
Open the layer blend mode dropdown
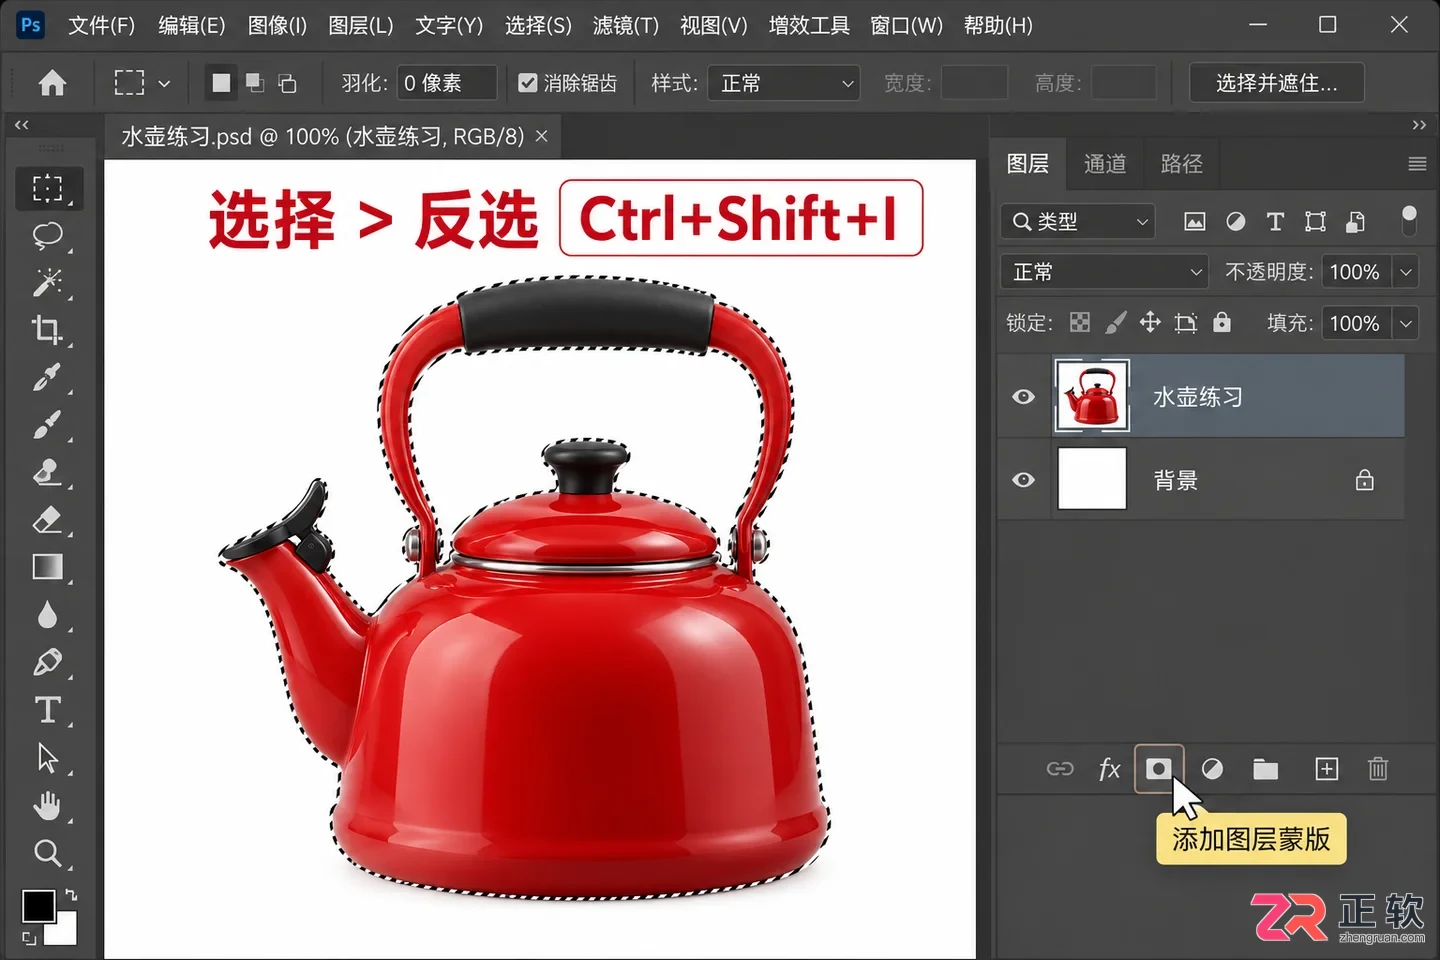point(1105,272)
